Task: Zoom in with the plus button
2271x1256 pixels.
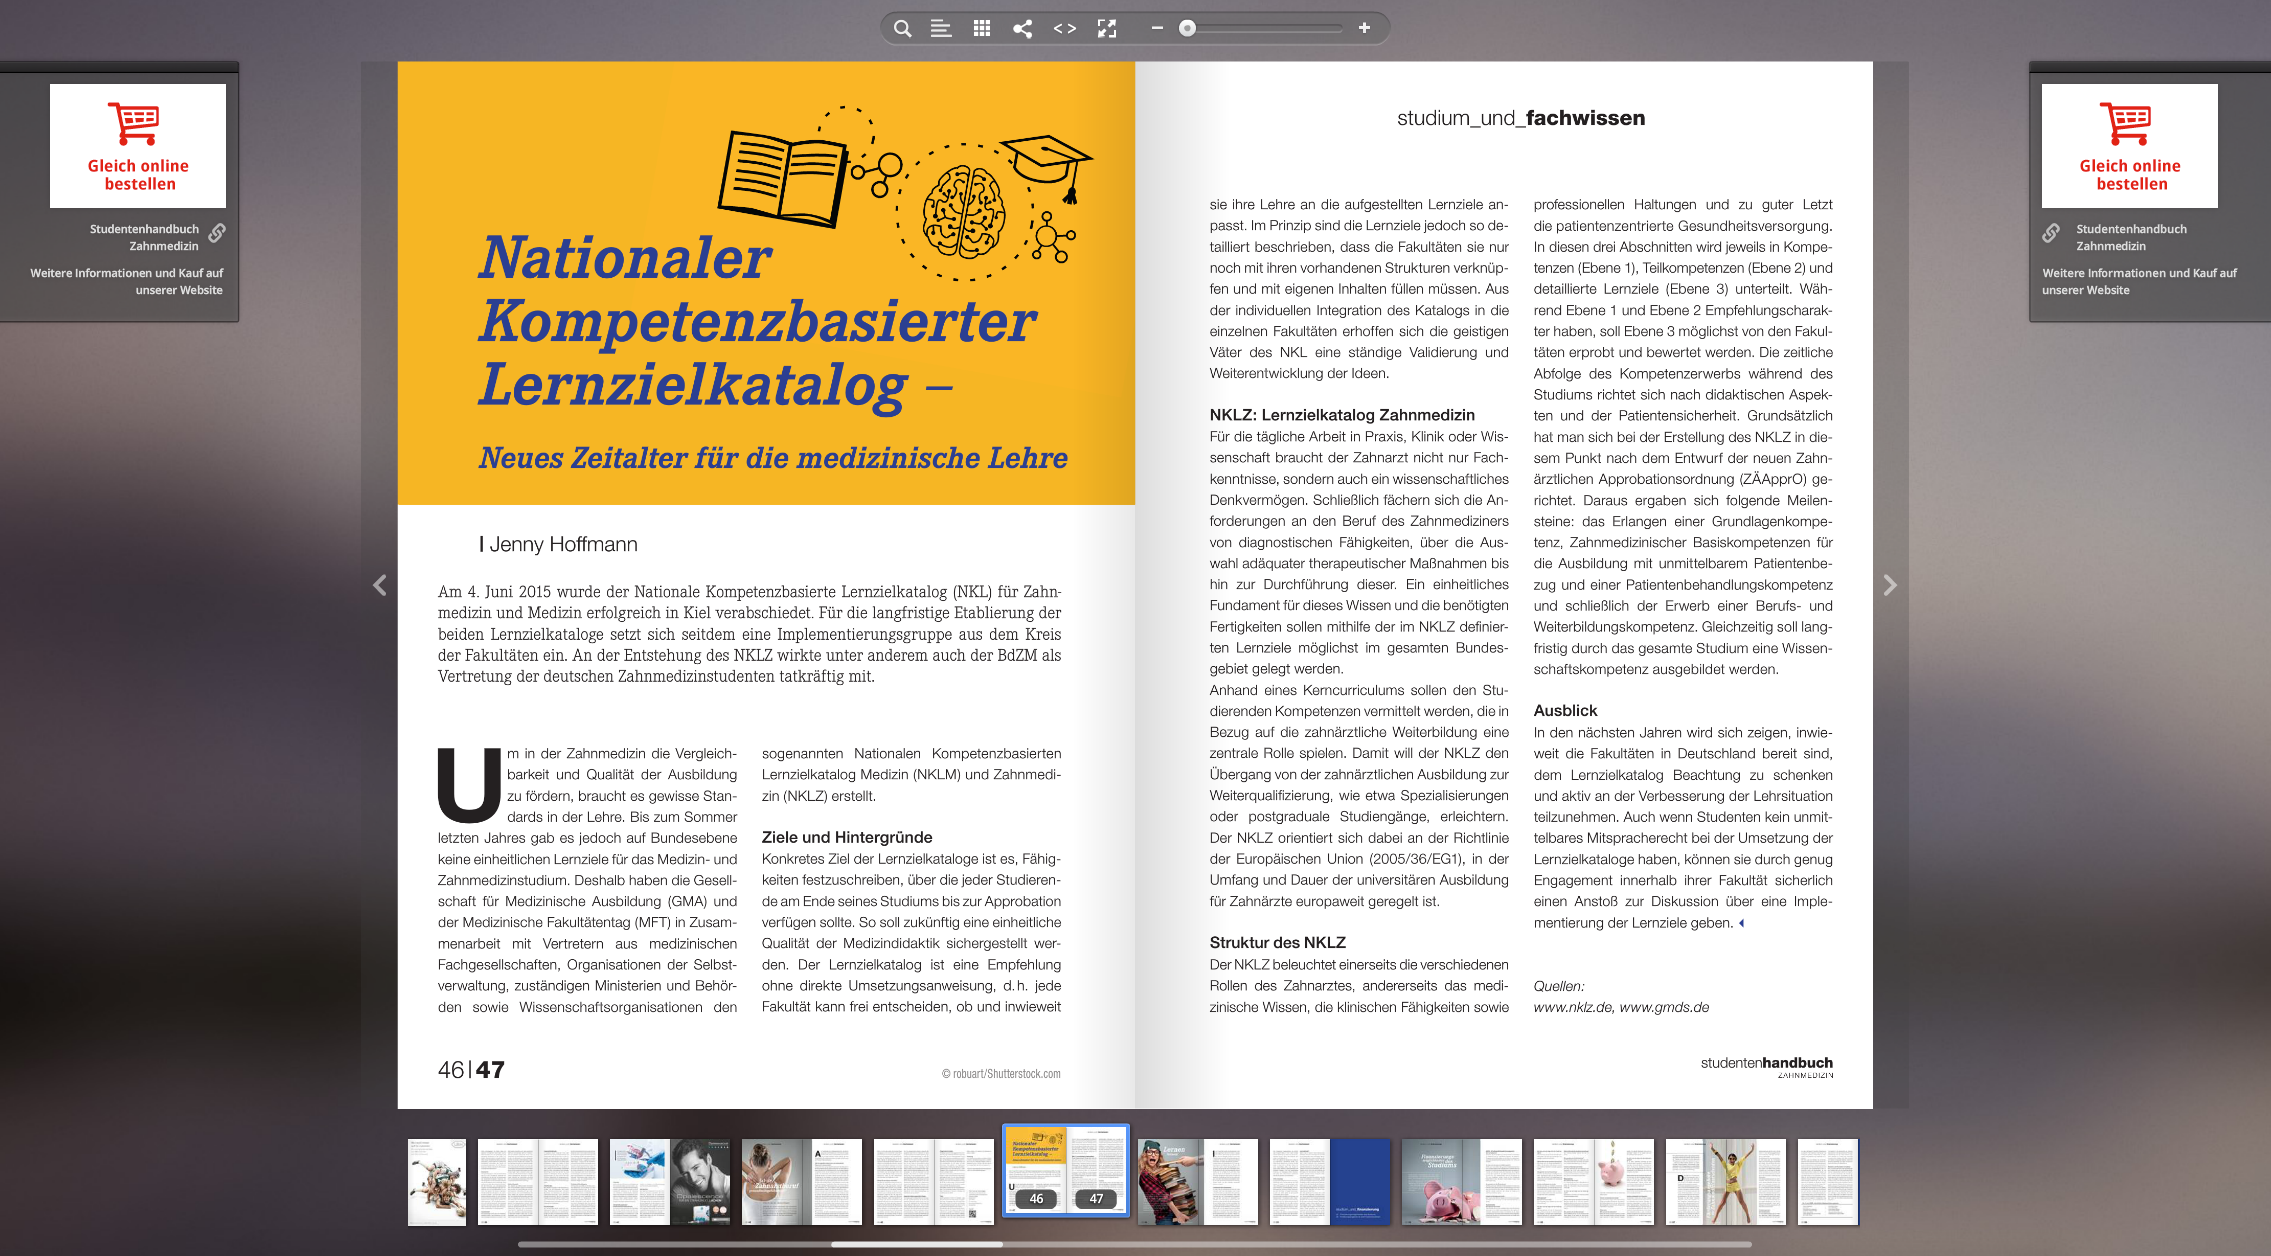Action: coord(1364,28)
